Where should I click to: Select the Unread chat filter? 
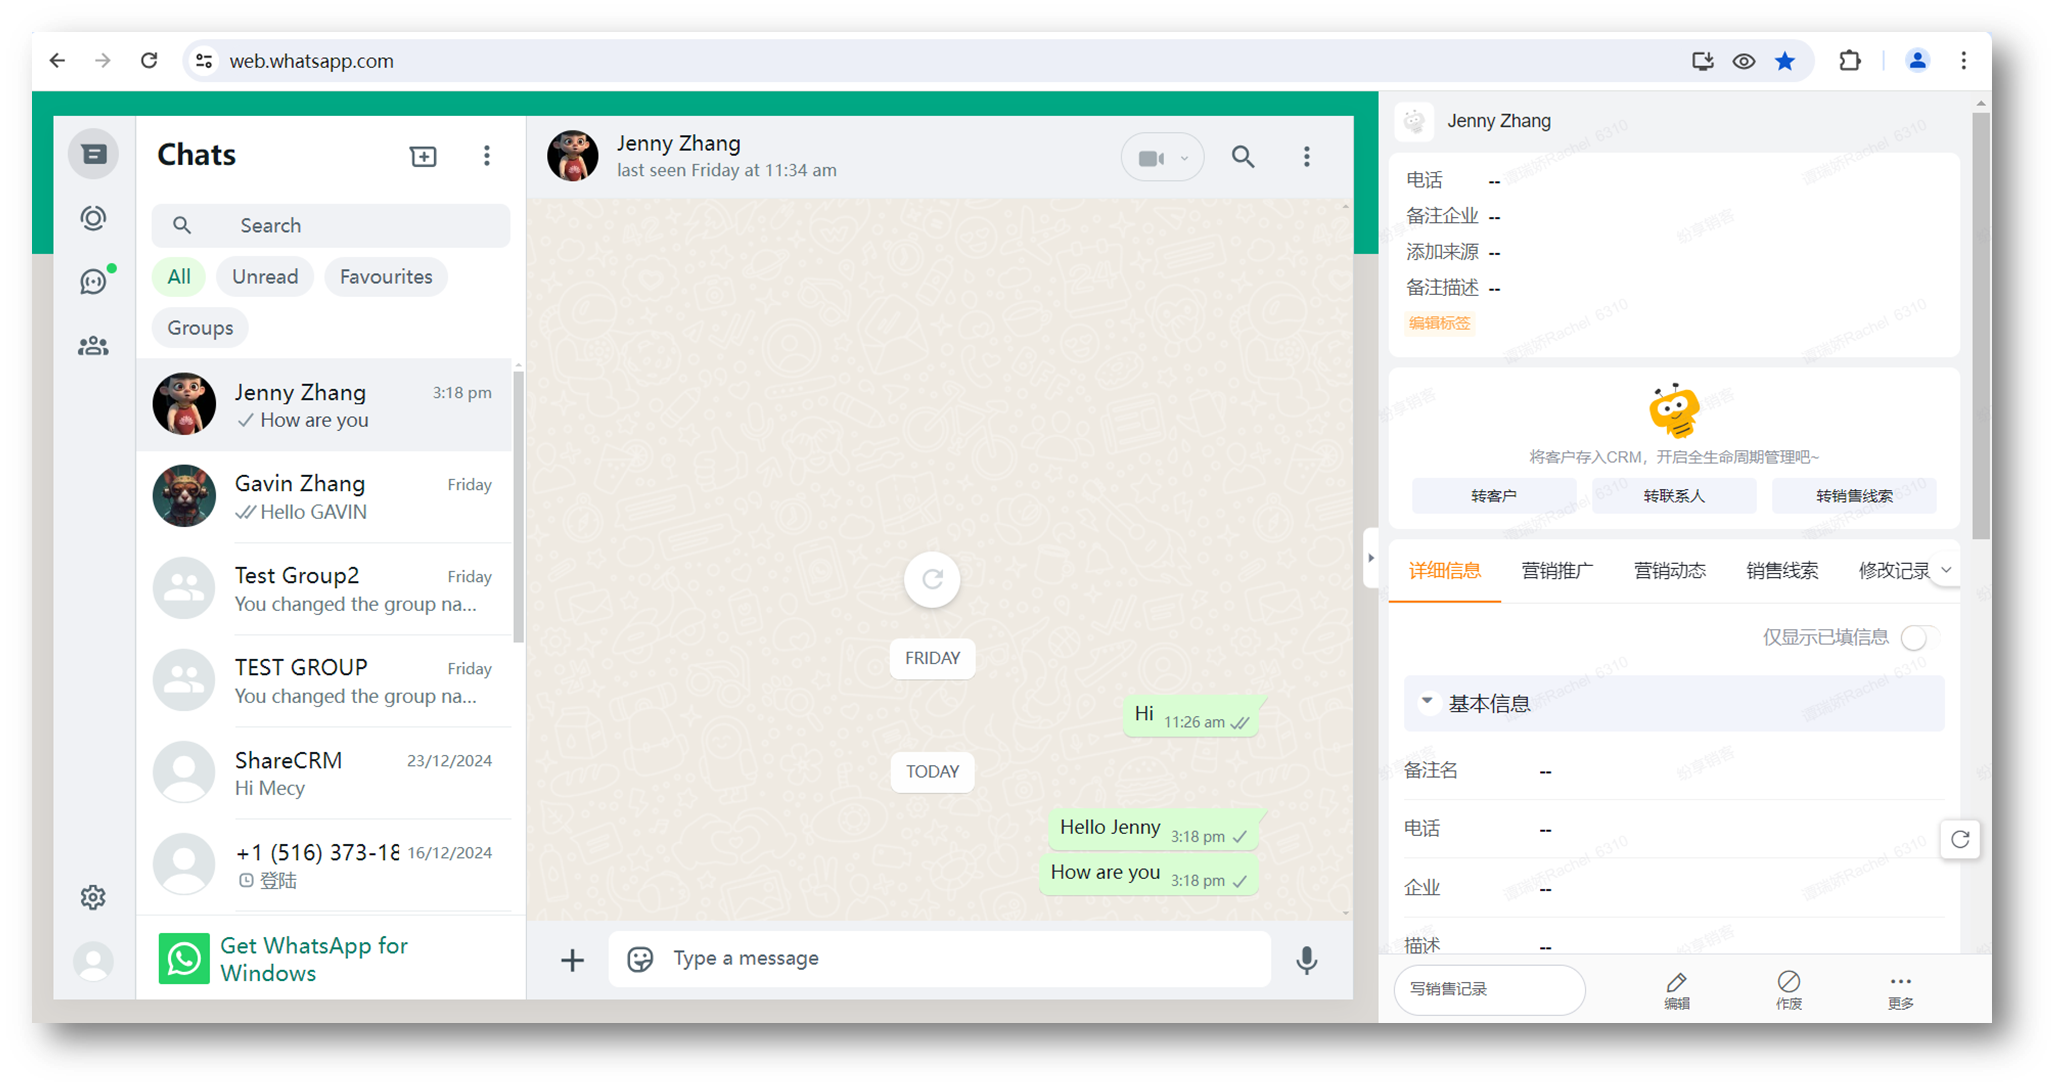pyautogui.click(x=265, y=277)
